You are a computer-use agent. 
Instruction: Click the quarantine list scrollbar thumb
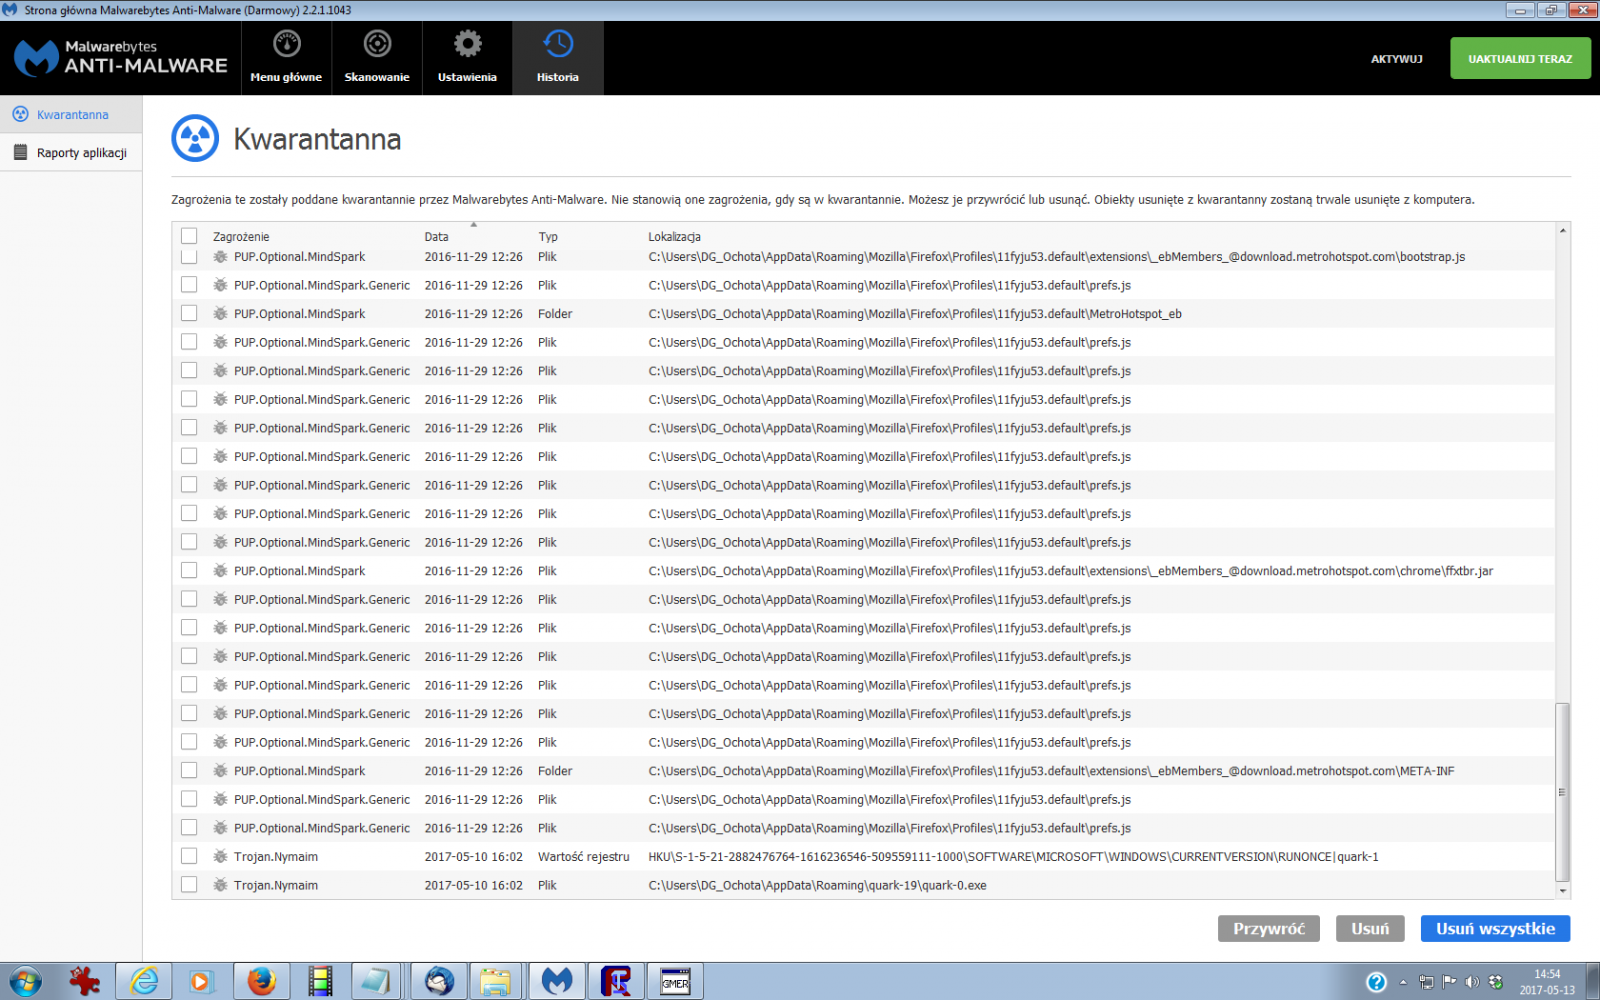pyautogui.click(x=1562, y=792)
